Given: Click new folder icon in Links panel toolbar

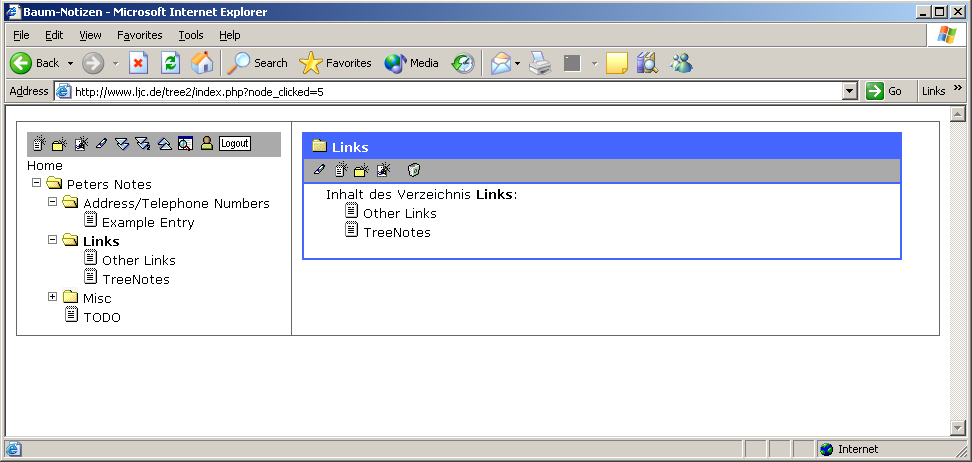Looking at the screenshot, I should tap(361, 169).
